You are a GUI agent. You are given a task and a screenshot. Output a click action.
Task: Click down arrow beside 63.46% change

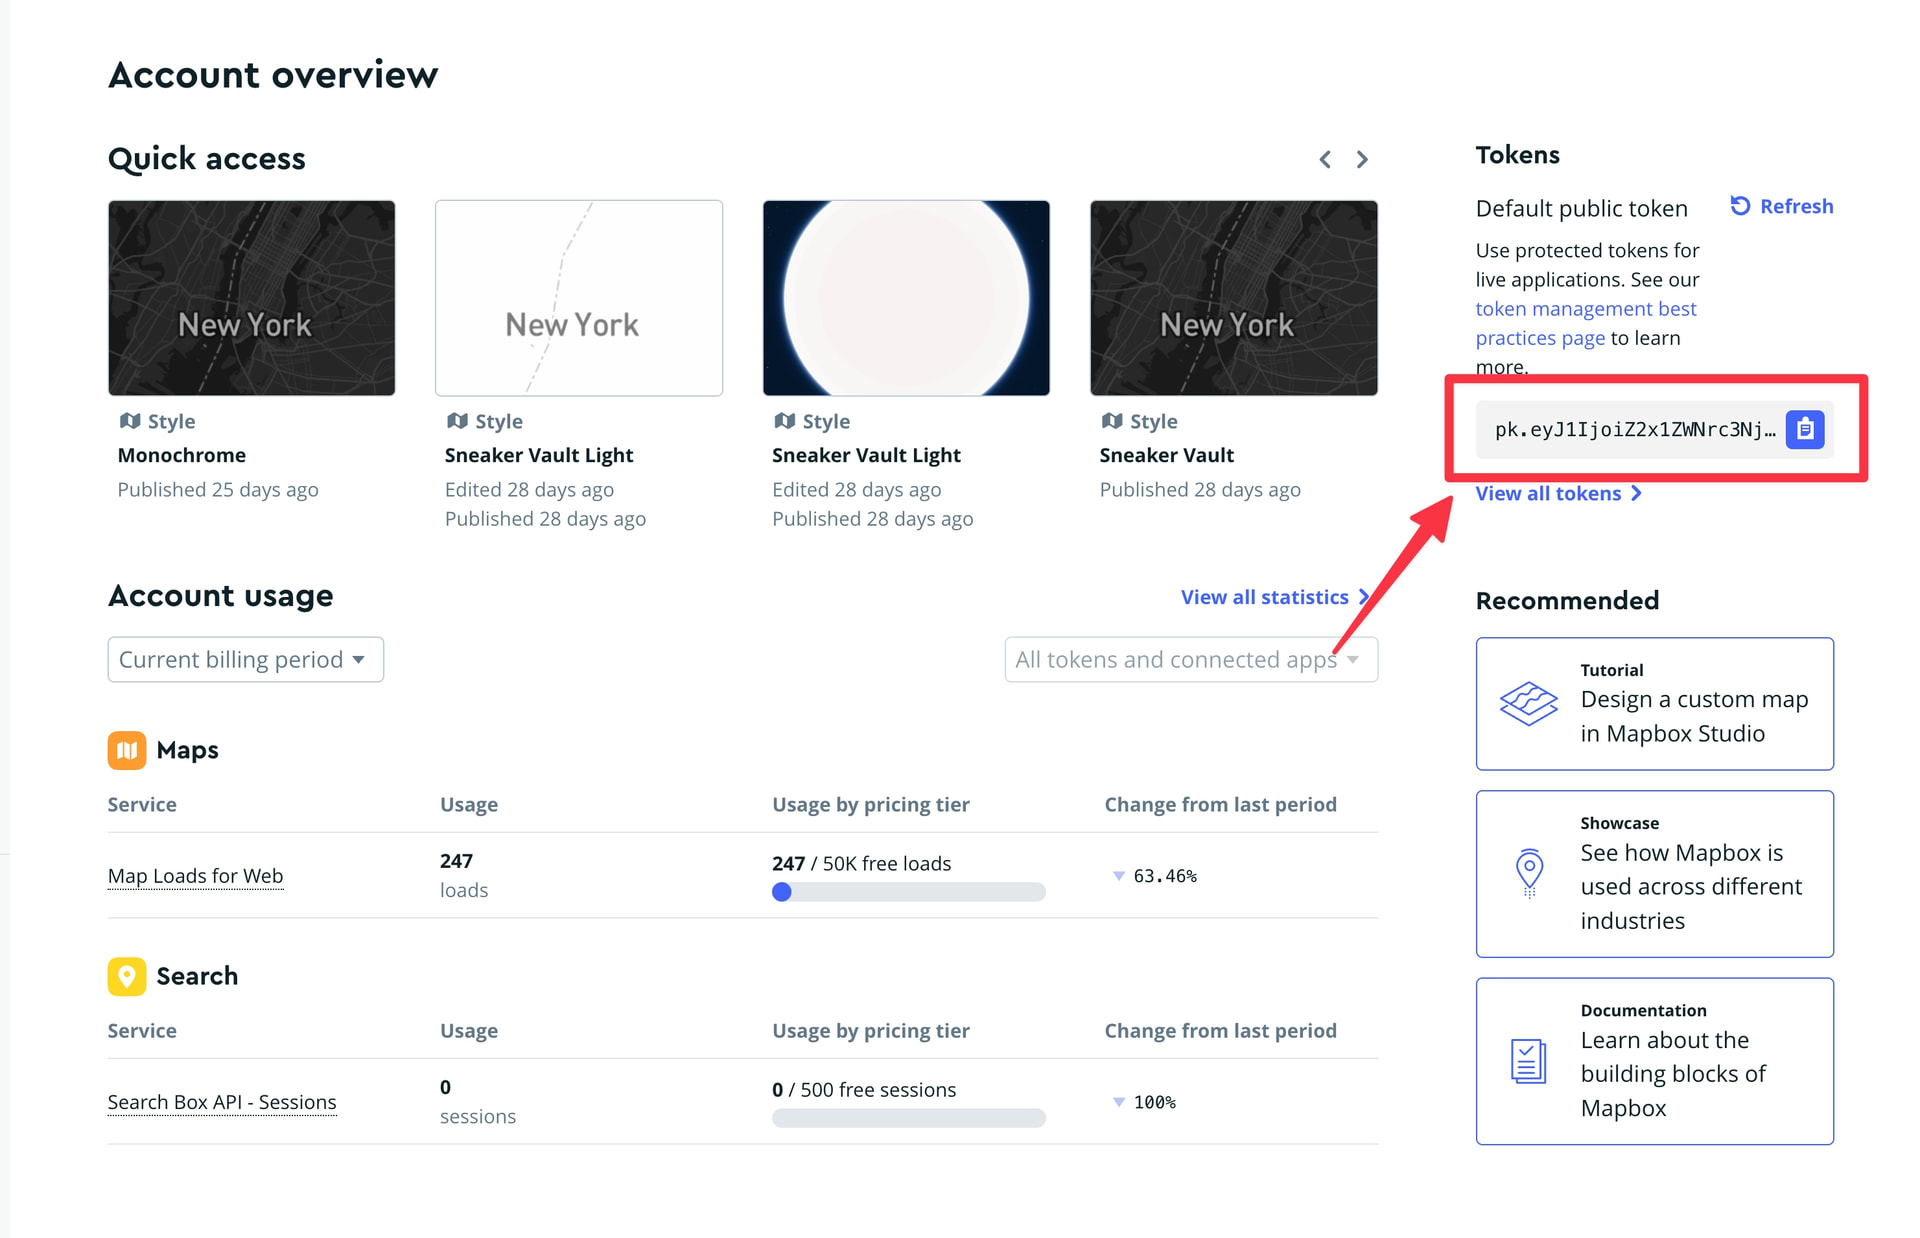tap(1118, 876)
